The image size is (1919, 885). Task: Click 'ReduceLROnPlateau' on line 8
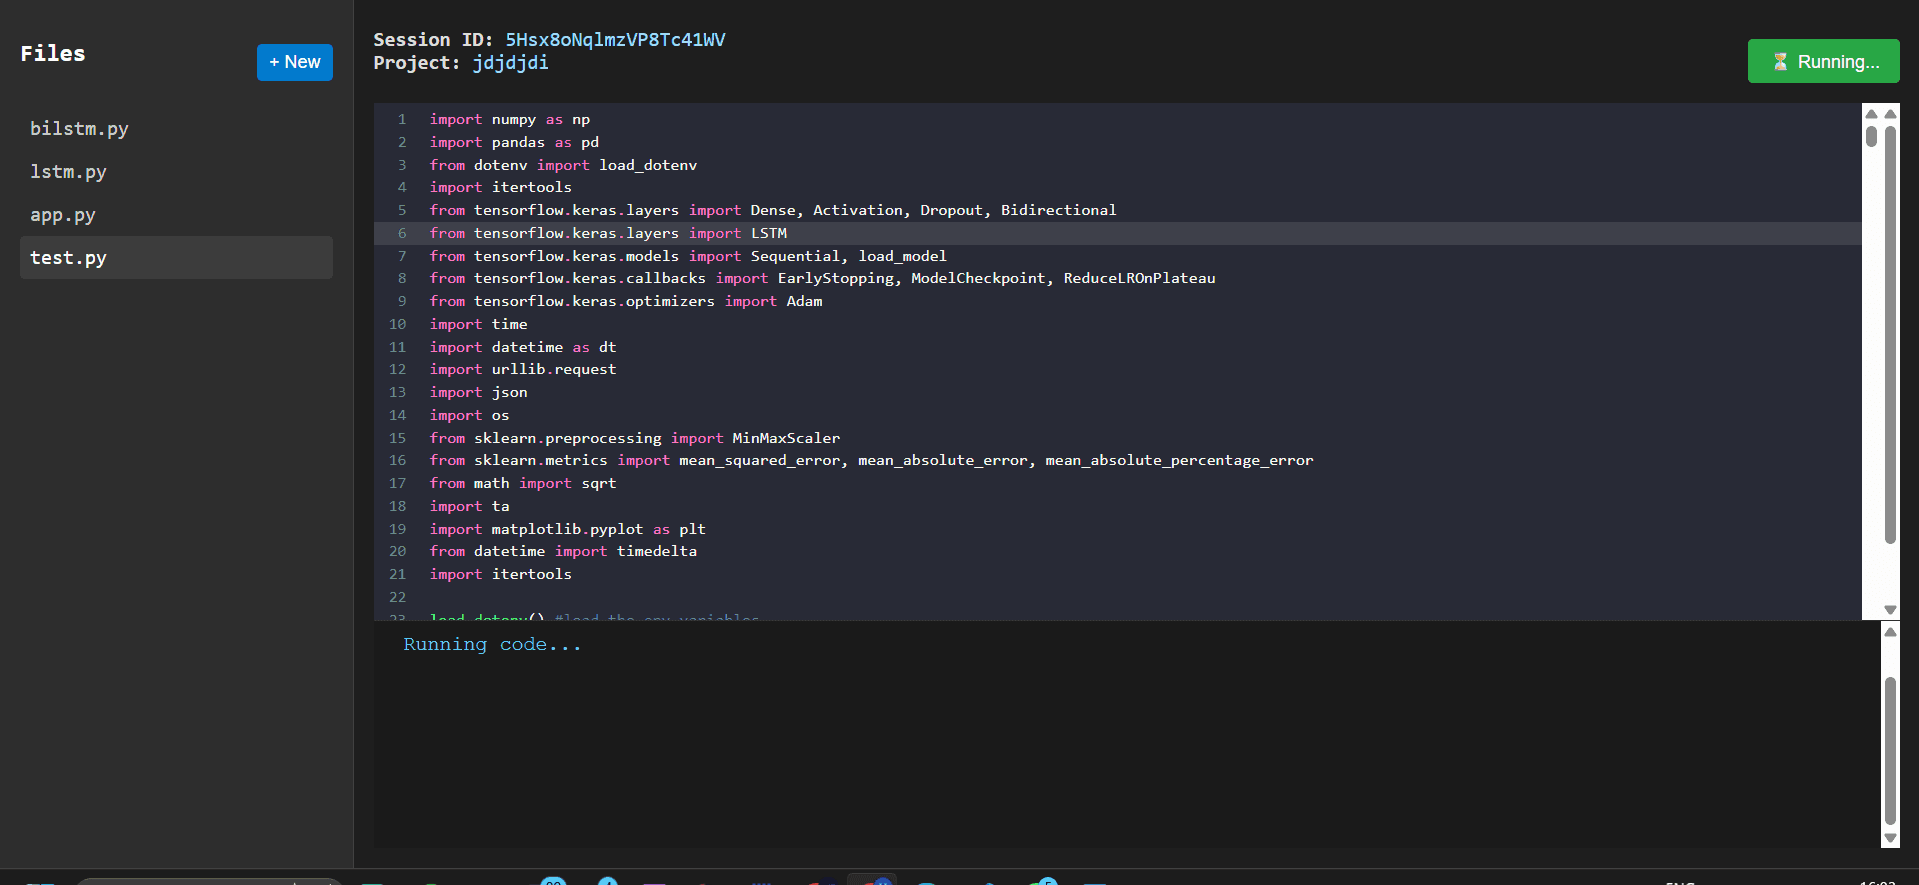[x=1139, y=278]
